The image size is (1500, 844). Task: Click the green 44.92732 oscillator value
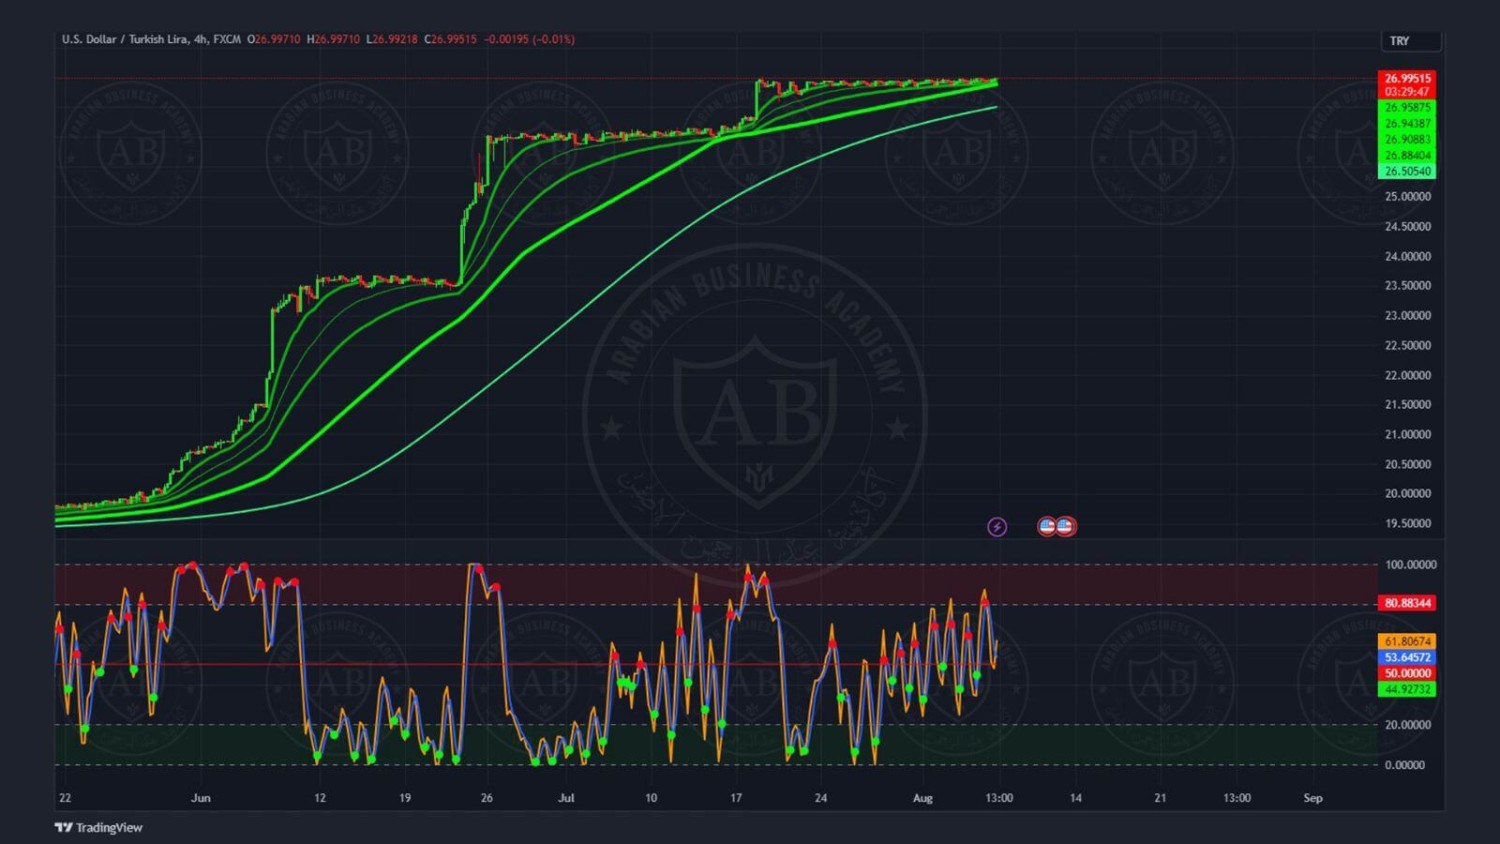pyautogui.click(x=1407, y=689)
